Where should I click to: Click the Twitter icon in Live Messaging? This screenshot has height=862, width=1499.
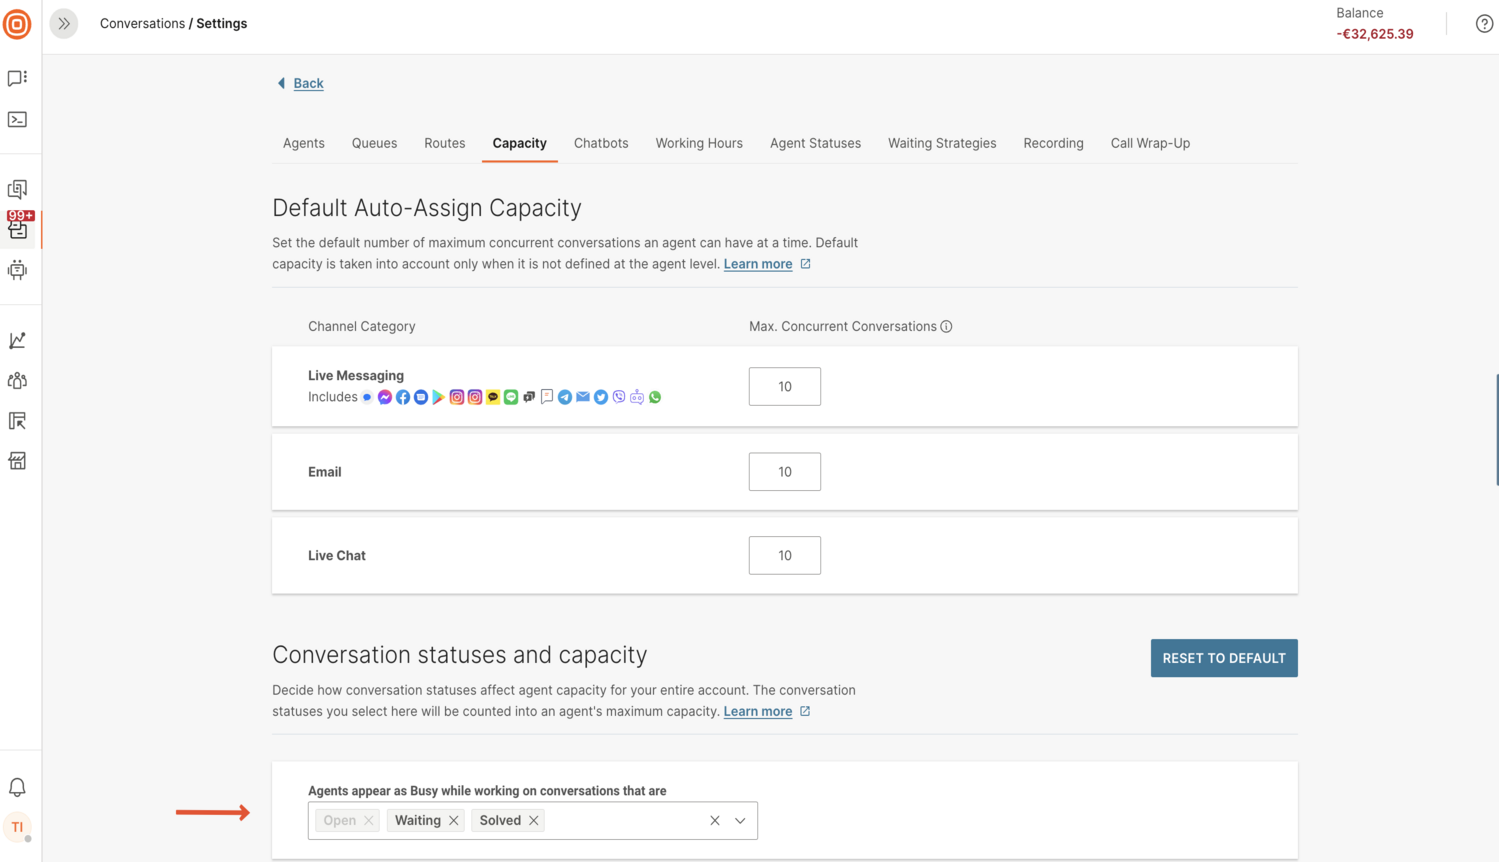(x=601, y=397)
